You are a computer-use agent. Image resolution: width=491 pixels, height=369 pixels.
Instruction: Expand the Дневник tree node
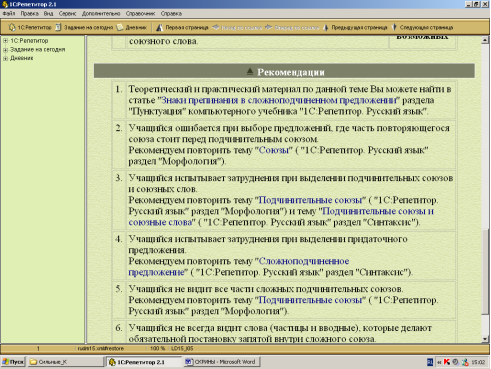click(5, 58)
